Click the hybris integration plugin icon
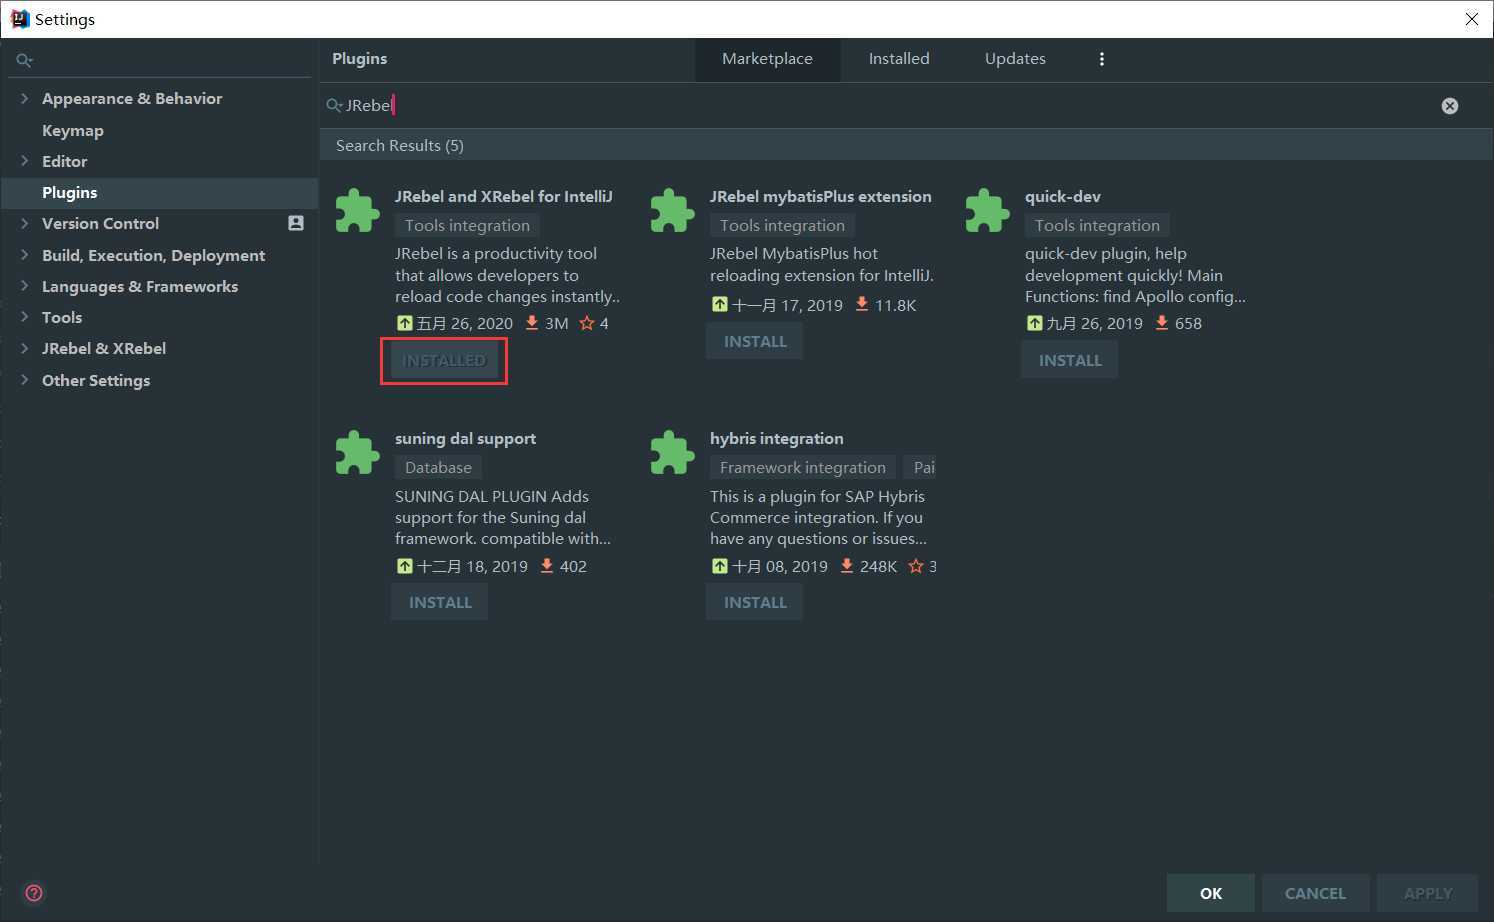This screenshot has width=1494, height=922. pos(672,453)
